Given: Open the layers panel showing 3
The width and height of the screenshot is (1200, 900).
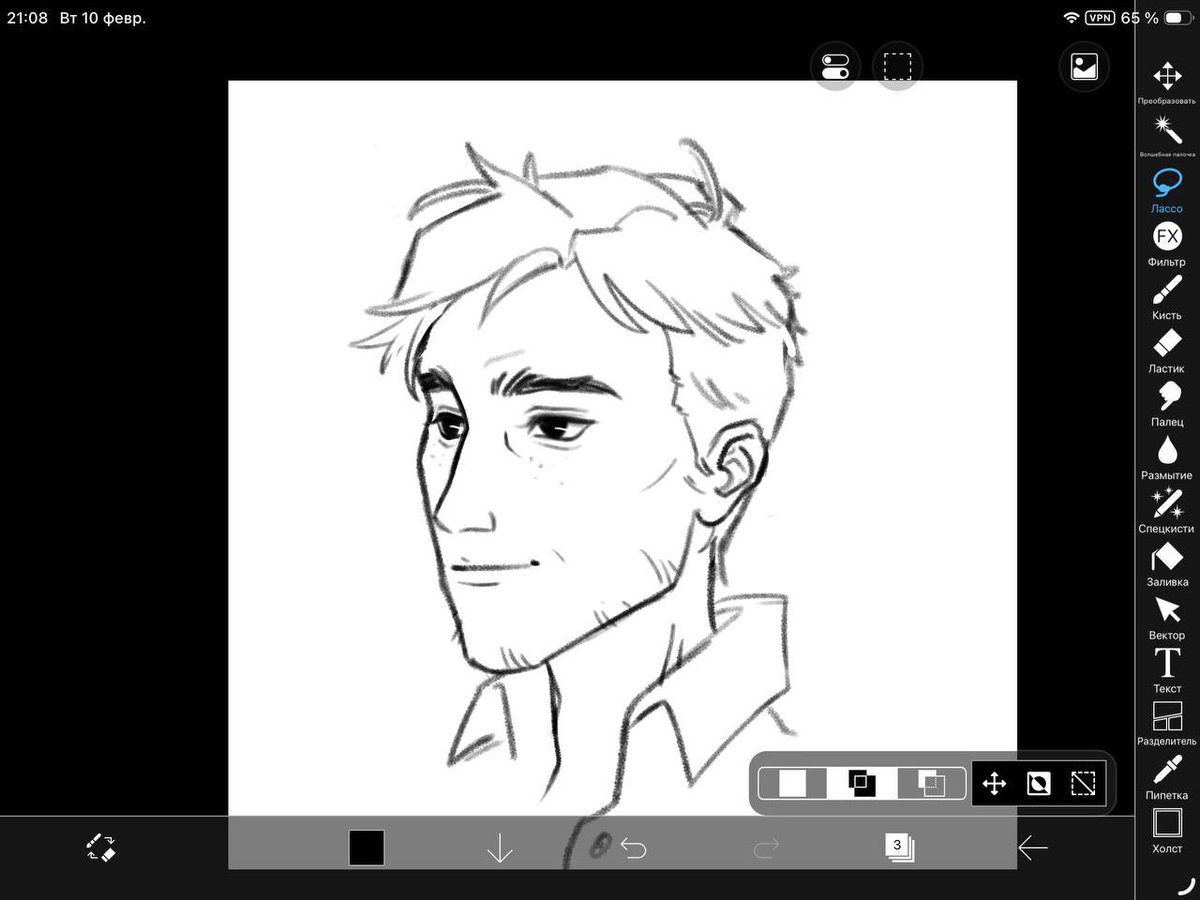Looking at the screenshot, I should (899, 848).
